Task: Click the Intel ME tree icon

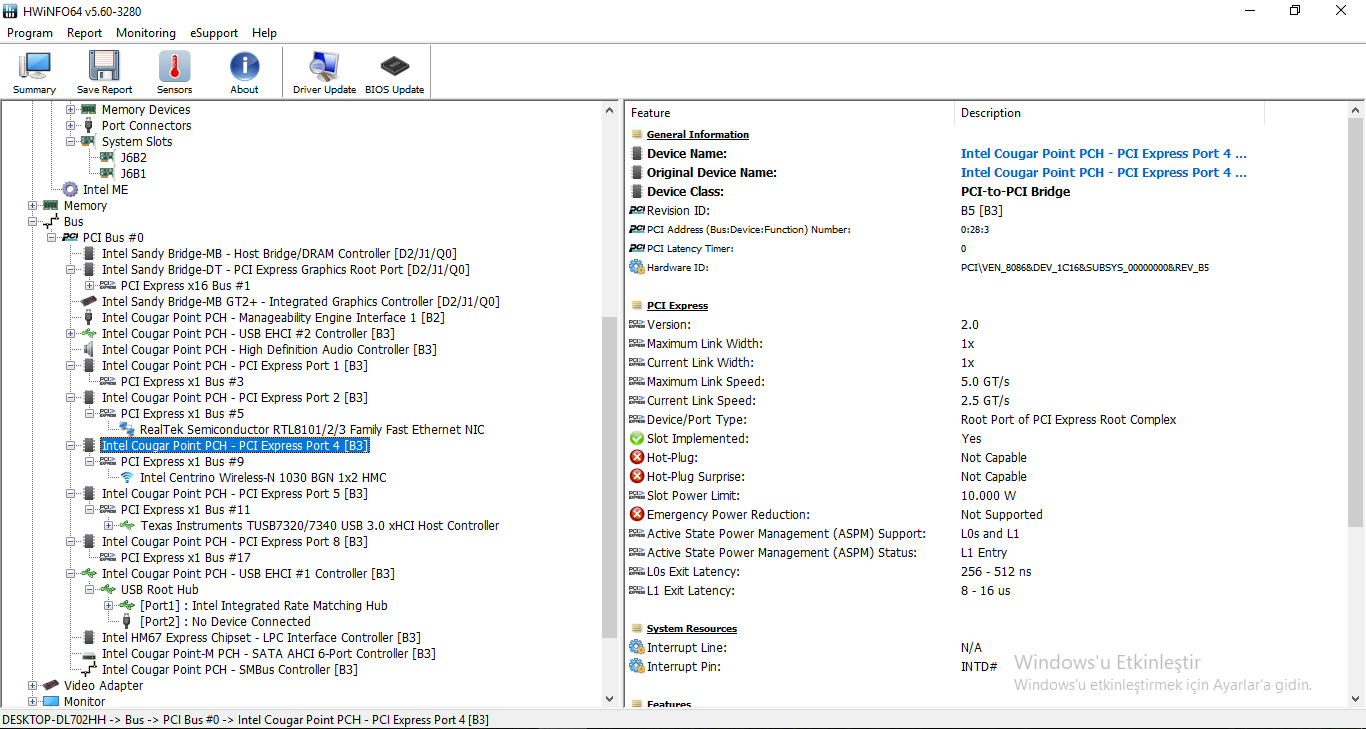Action: click(70, 189)
